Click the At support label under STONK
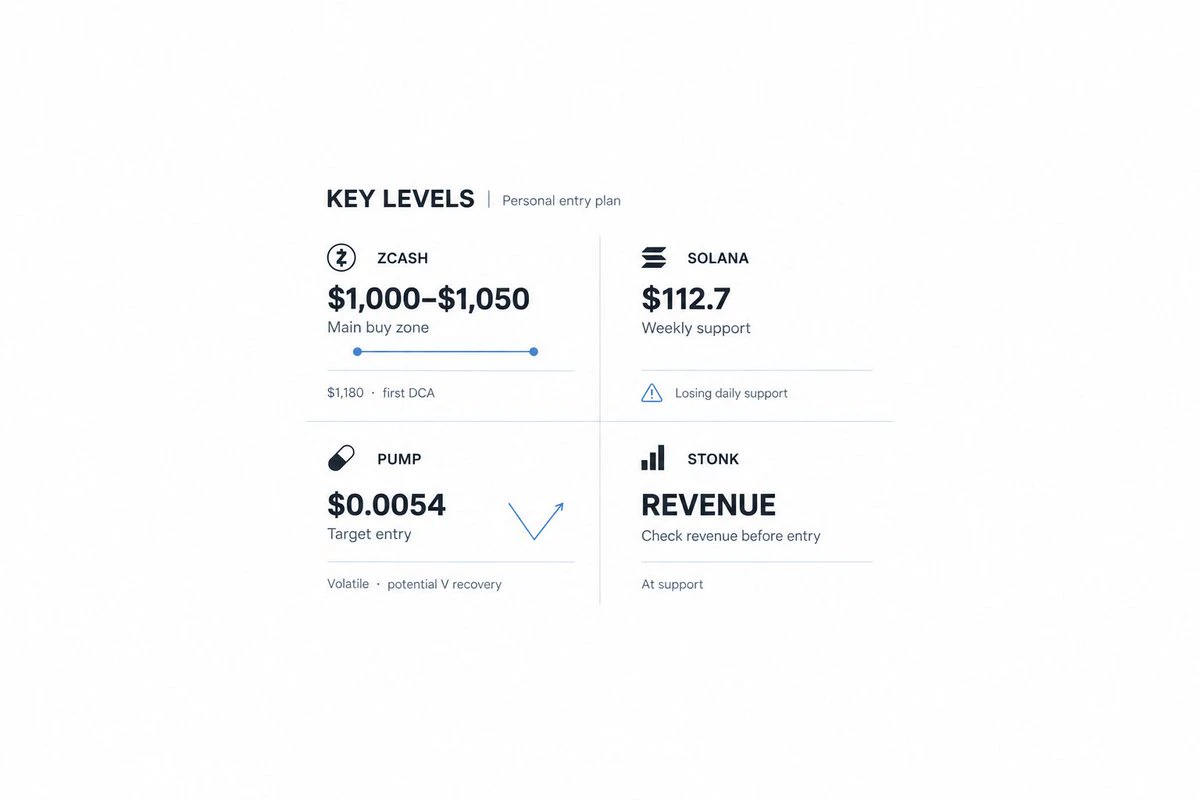The image size is (1200, 800). (x=672, y=584)
